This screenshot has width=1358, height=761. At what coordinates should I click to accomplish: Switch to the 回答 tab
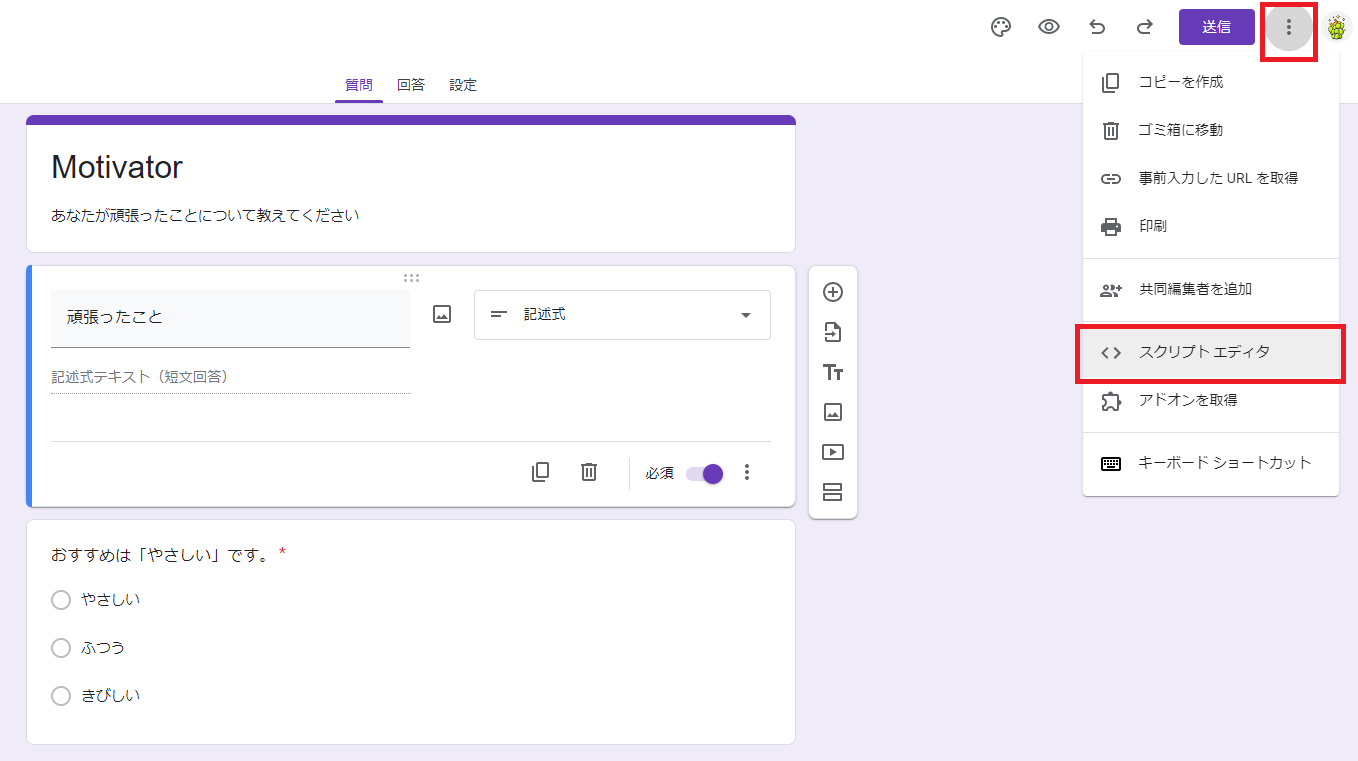click(x=411, y=85)
